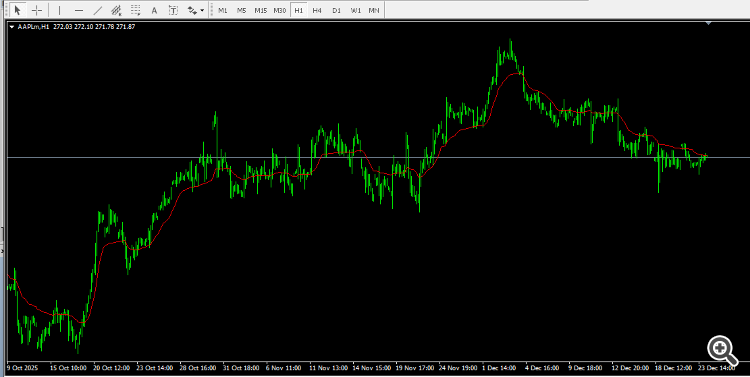The width and height of the screenshot is (750, 377).
Task: Toggle the active H1 timeframe button
Action: (x=299, y=10)
